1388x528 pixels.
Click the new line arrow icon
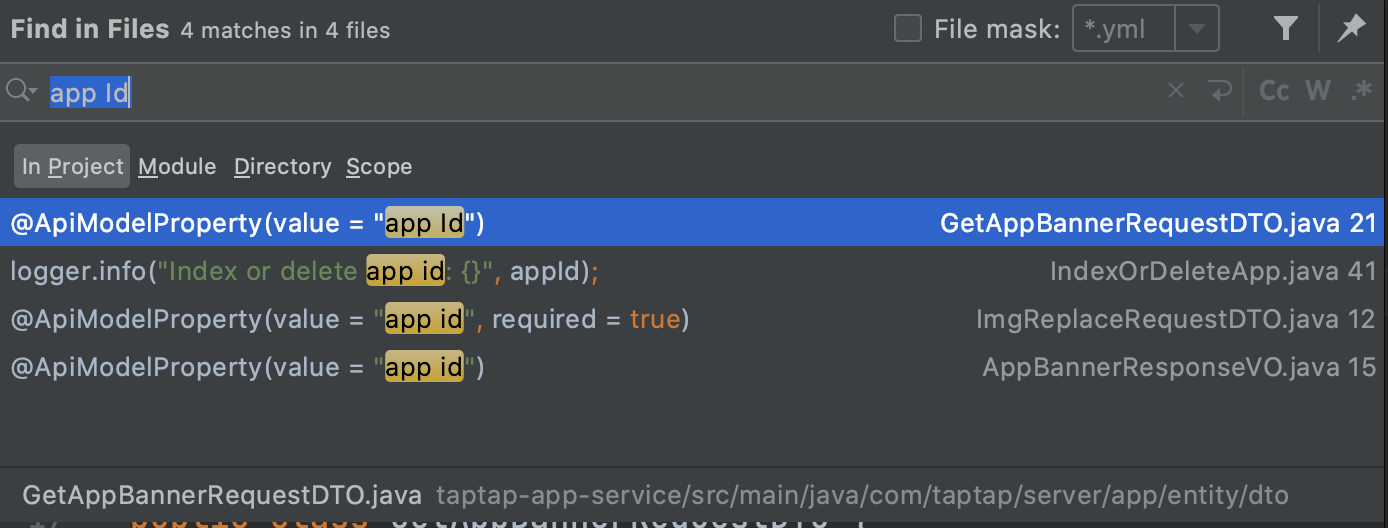[x=1220, y=91]
